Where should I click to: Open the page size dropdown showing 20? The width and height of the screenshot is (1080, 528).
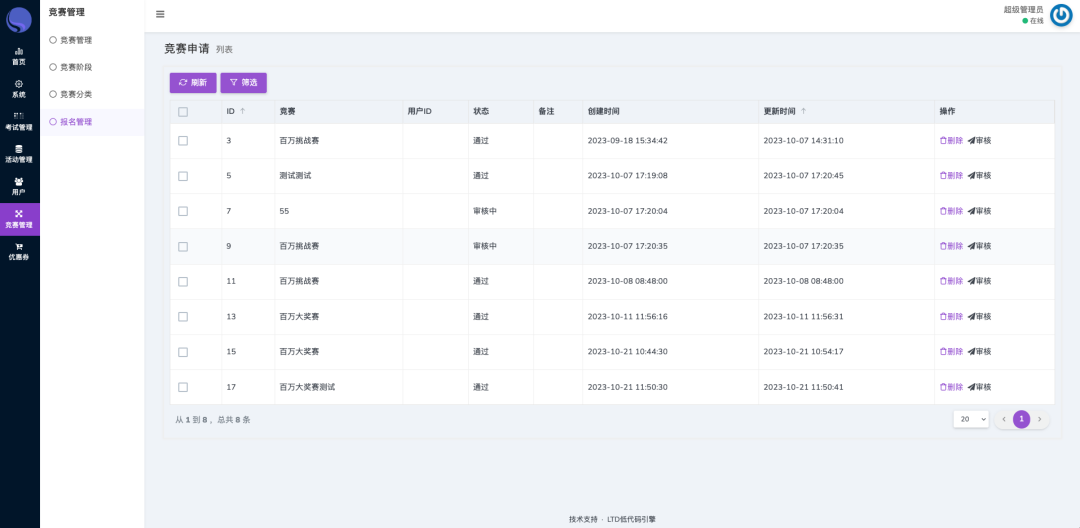click(970, 419)
